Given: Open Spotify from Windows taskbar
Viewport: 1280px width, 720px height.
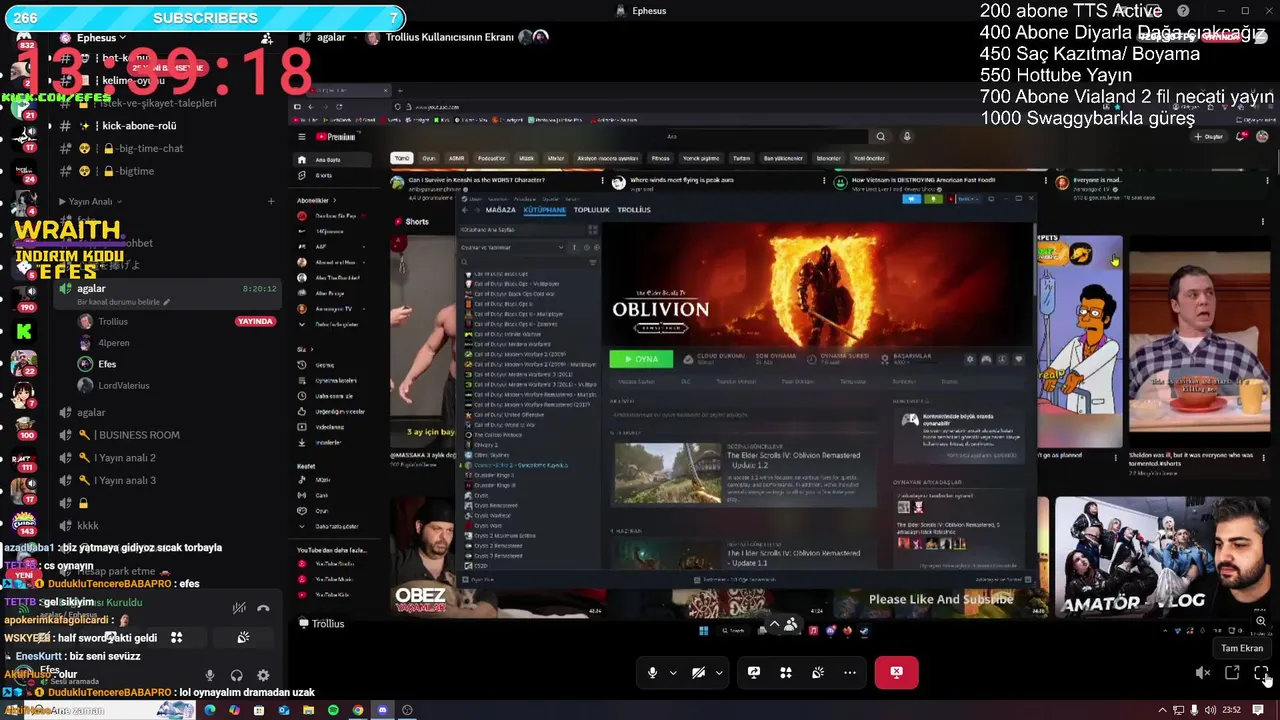Looking at the screenshot, I should coord(333,710).
